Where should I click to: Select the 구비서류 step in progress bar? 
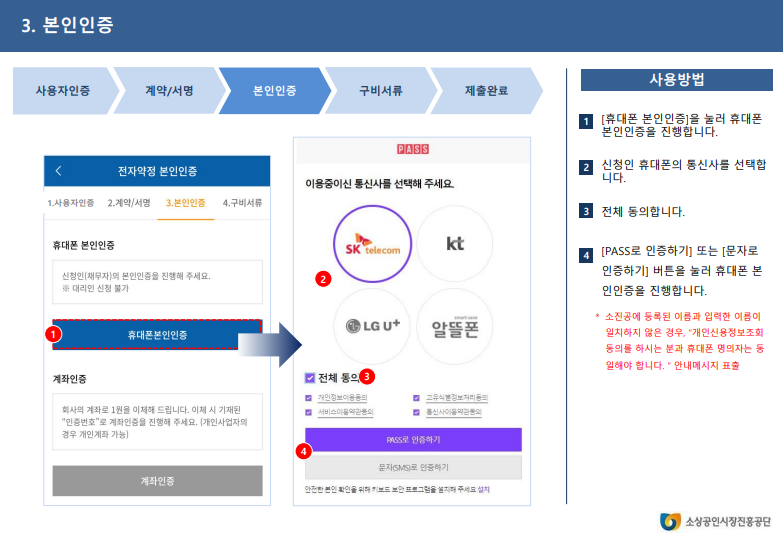tap(381, 91)
